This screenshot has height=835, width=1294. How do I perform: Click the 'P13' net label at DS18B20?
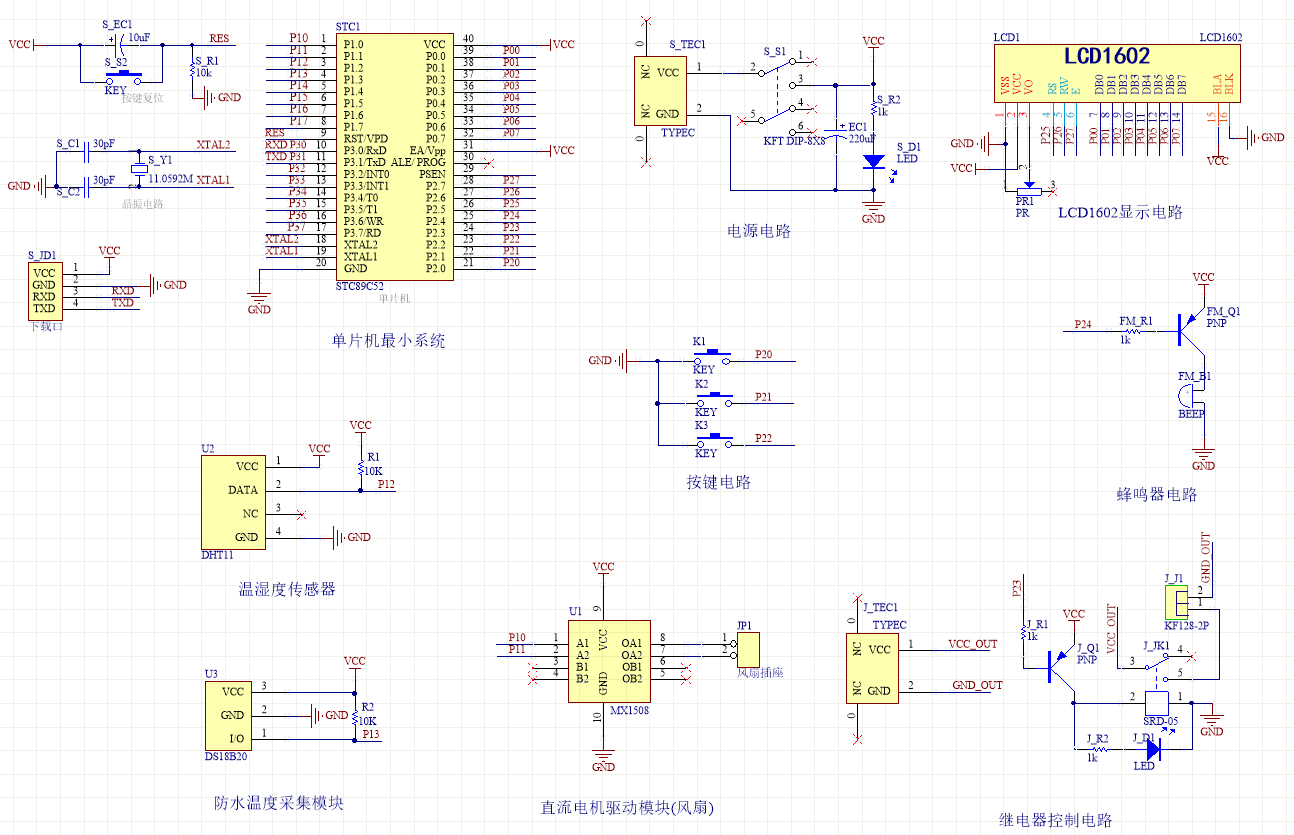pyautogui.click(x=371, y=734)
